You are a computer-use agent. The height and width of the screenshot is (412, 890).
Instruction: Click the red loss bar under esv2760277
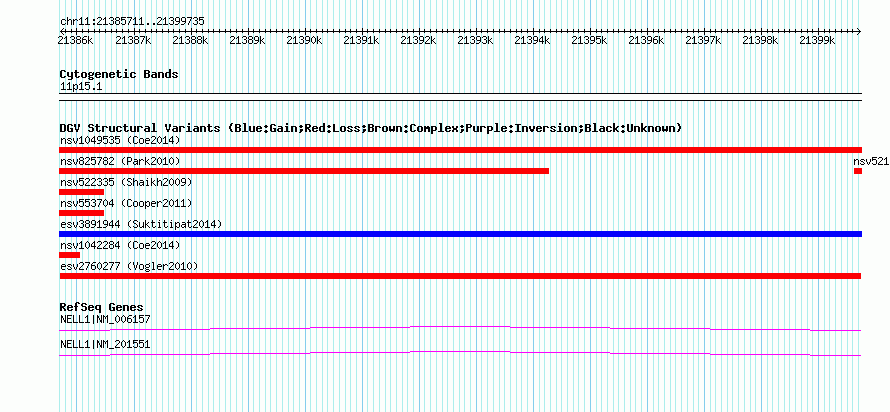click(460, 276)
